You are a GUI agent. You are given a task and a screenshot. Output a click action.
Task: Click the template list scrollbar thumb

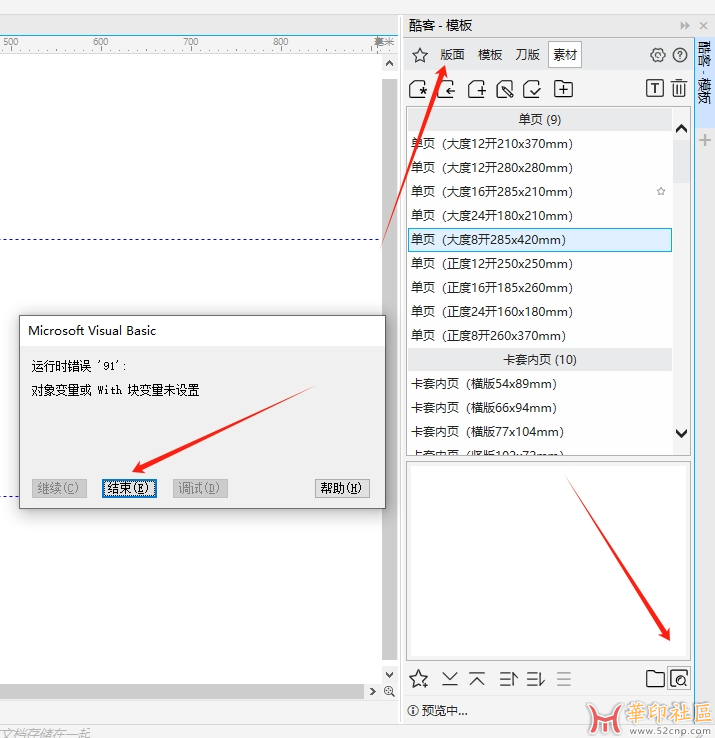[681, 161]
